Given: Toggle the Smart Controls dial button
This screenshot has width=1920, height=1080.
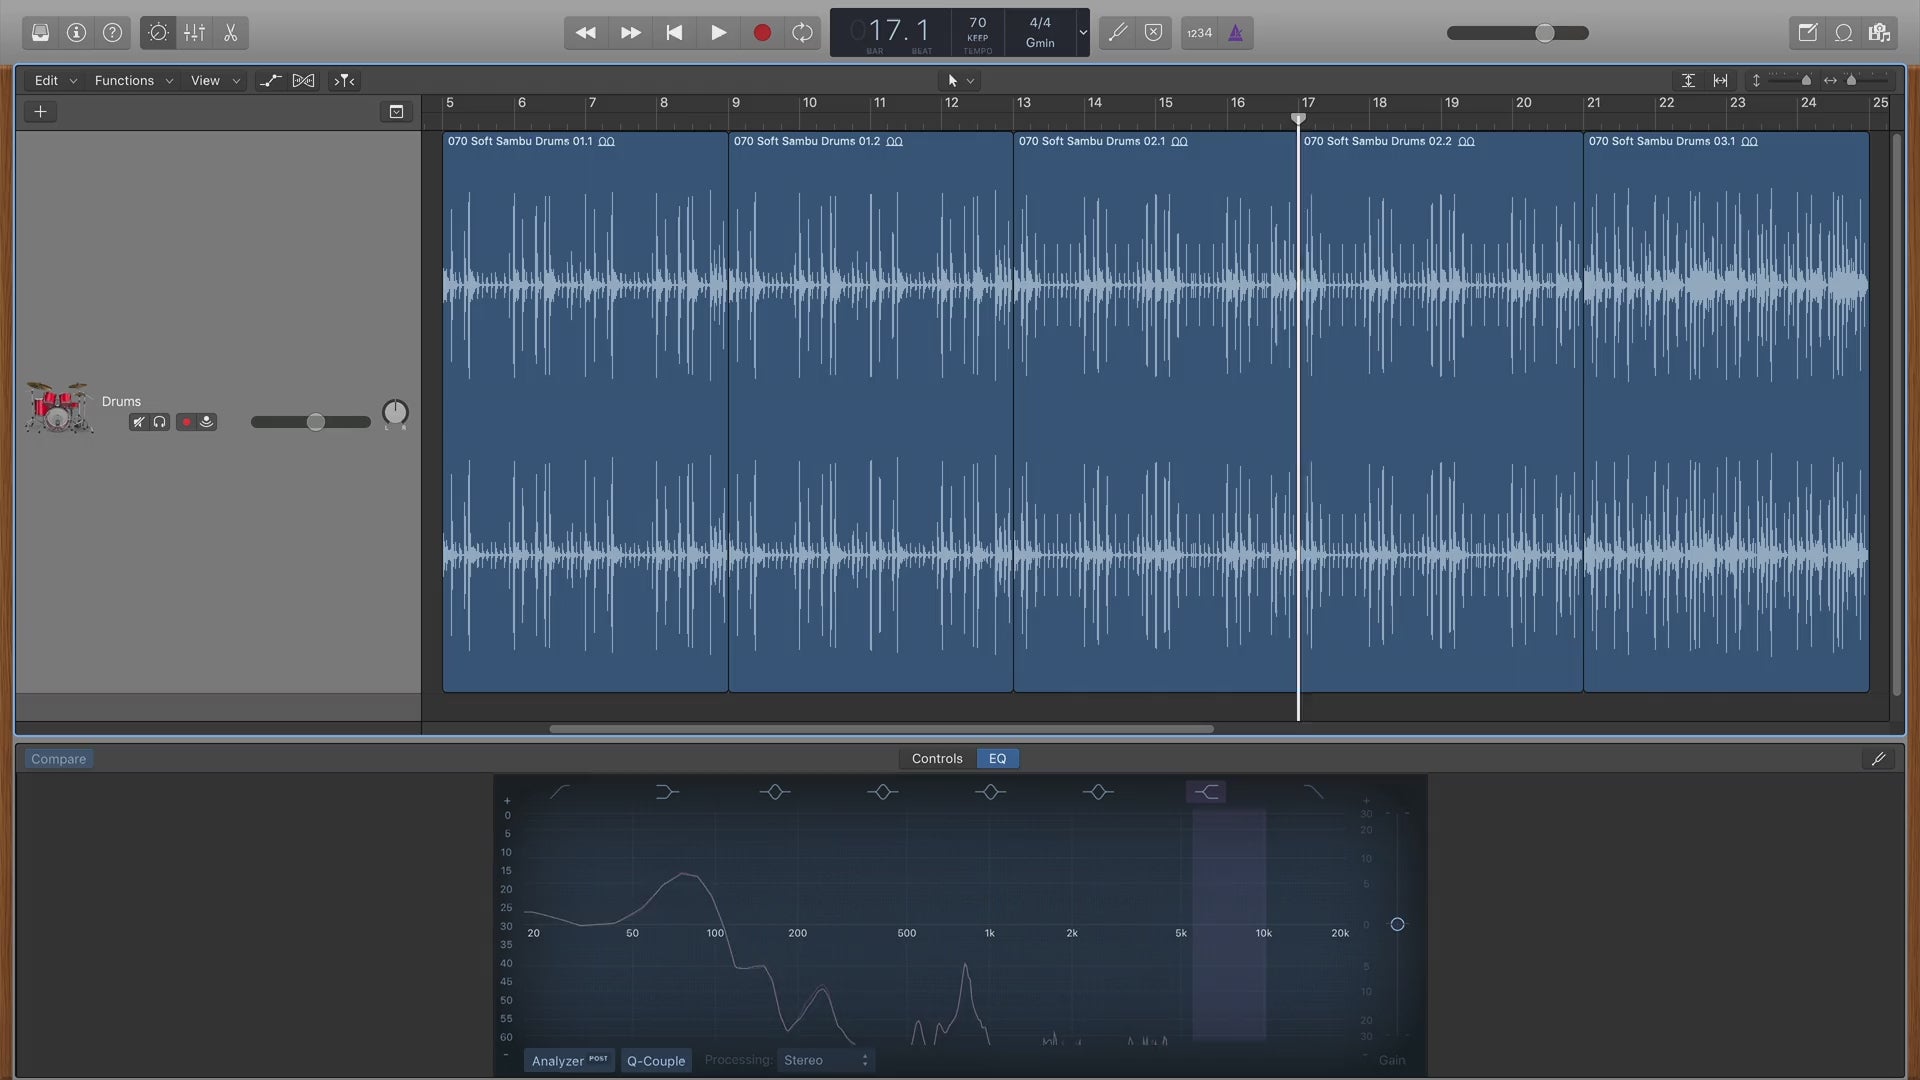Looking at the screenshot, I should click(x=158, y=33).
